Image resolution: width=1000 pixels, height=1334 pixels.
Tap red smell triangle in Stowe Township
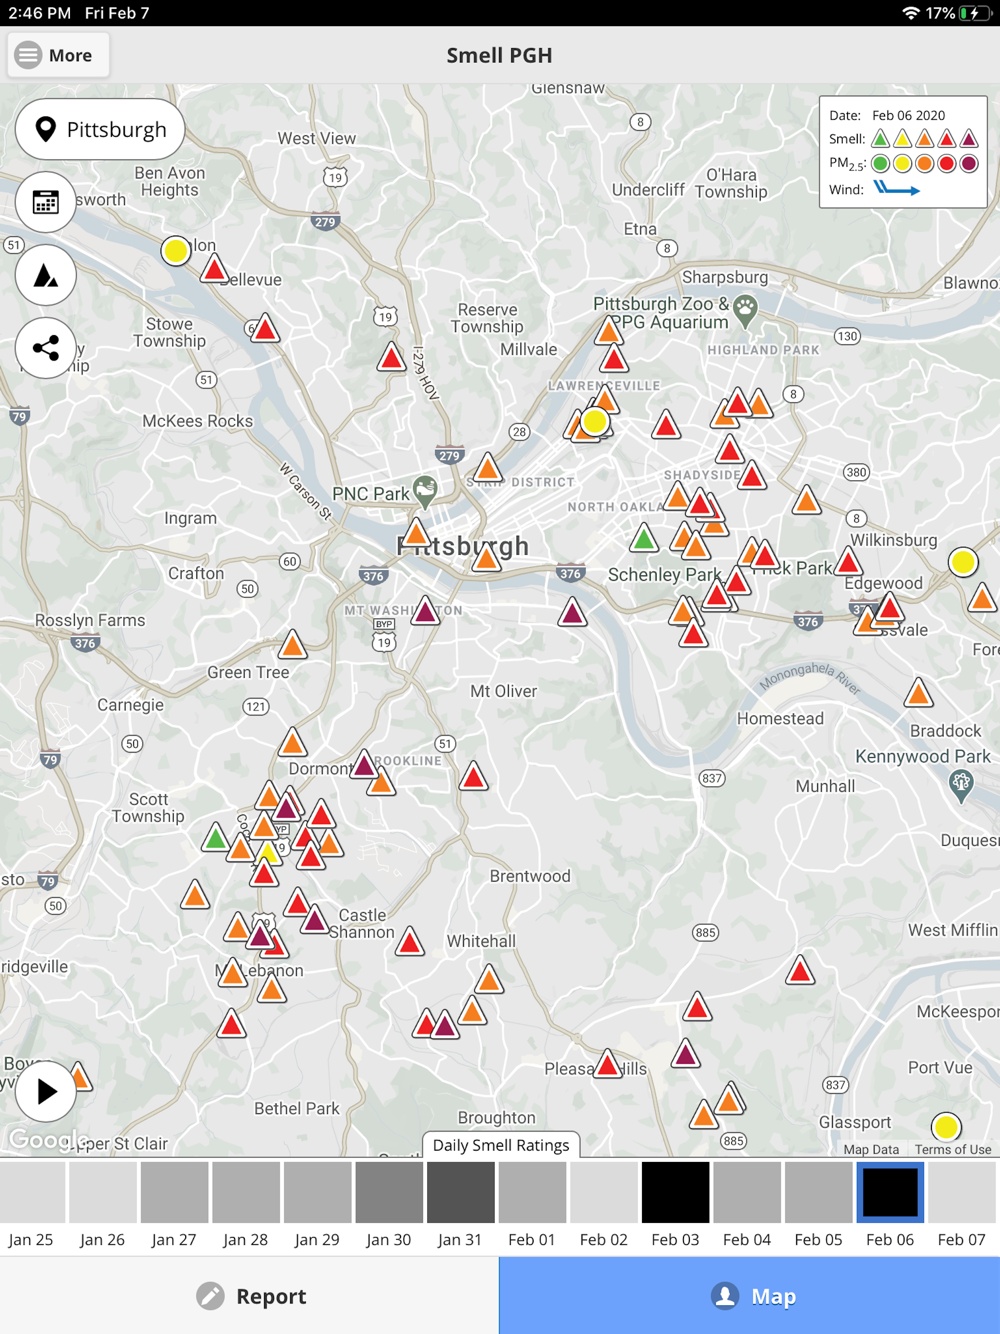[x=264, y=328]
